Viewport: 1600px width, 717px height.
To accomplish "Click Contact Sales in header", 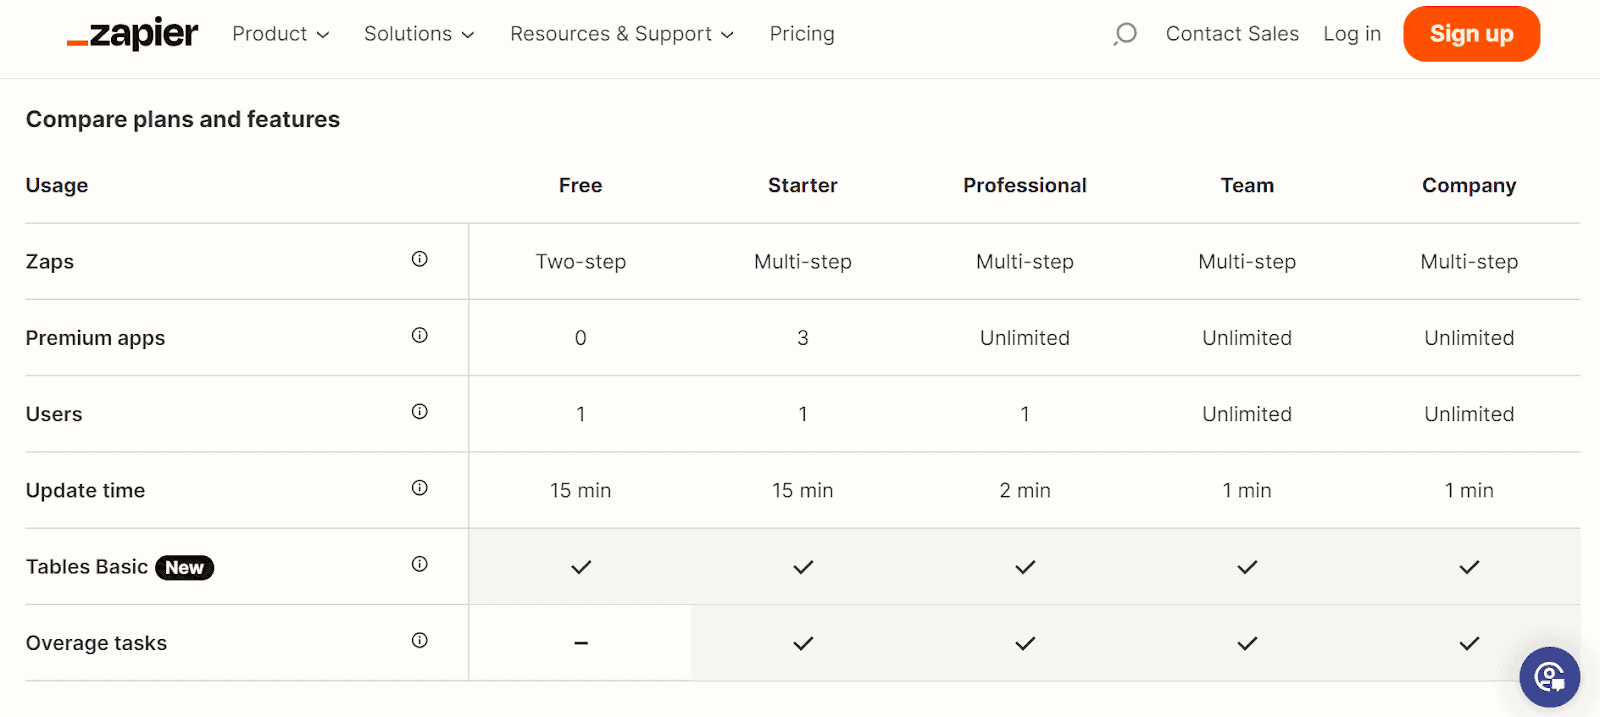I will point(1232,34).
